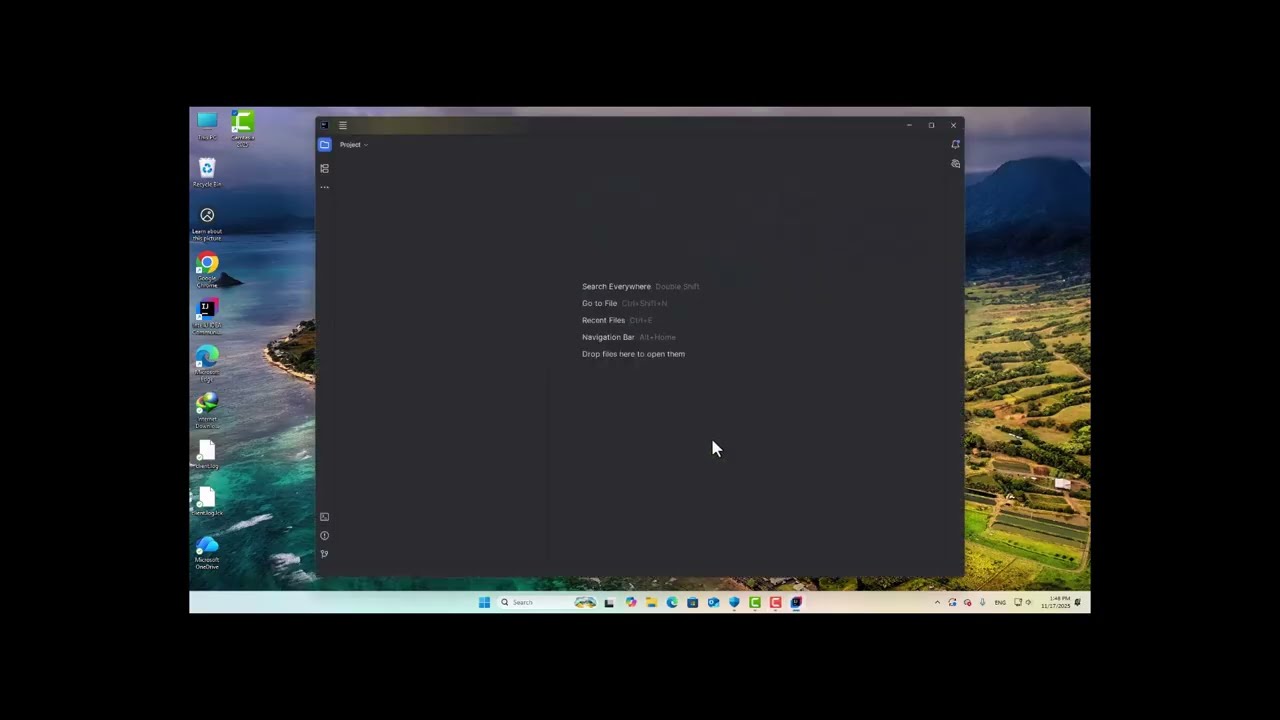
Task: Open the network and volume quick settings
Action: pyautogui.click(x=1023, y=602)
